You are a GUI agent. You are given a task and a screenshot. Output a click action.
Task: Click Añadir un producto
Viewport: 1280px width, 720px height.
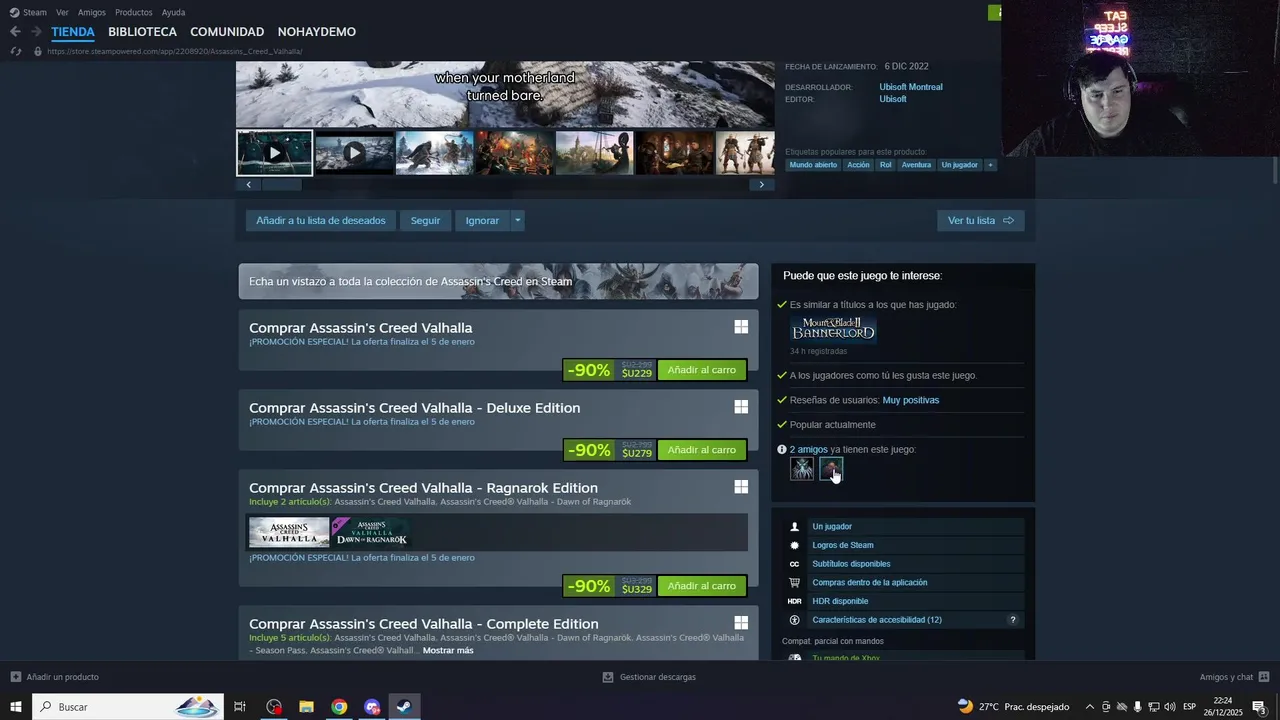tap(55, 677)
